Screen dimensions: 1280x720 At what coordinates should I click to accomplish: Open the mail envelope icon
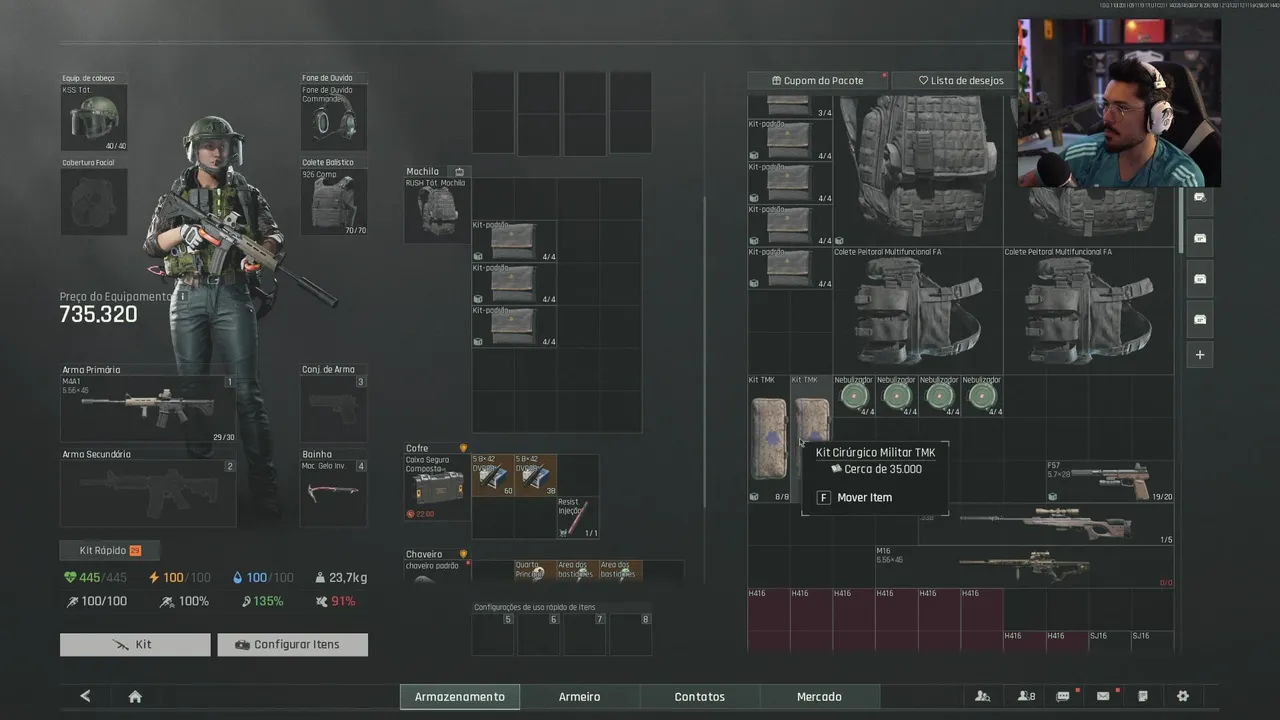pos(1103,696)
